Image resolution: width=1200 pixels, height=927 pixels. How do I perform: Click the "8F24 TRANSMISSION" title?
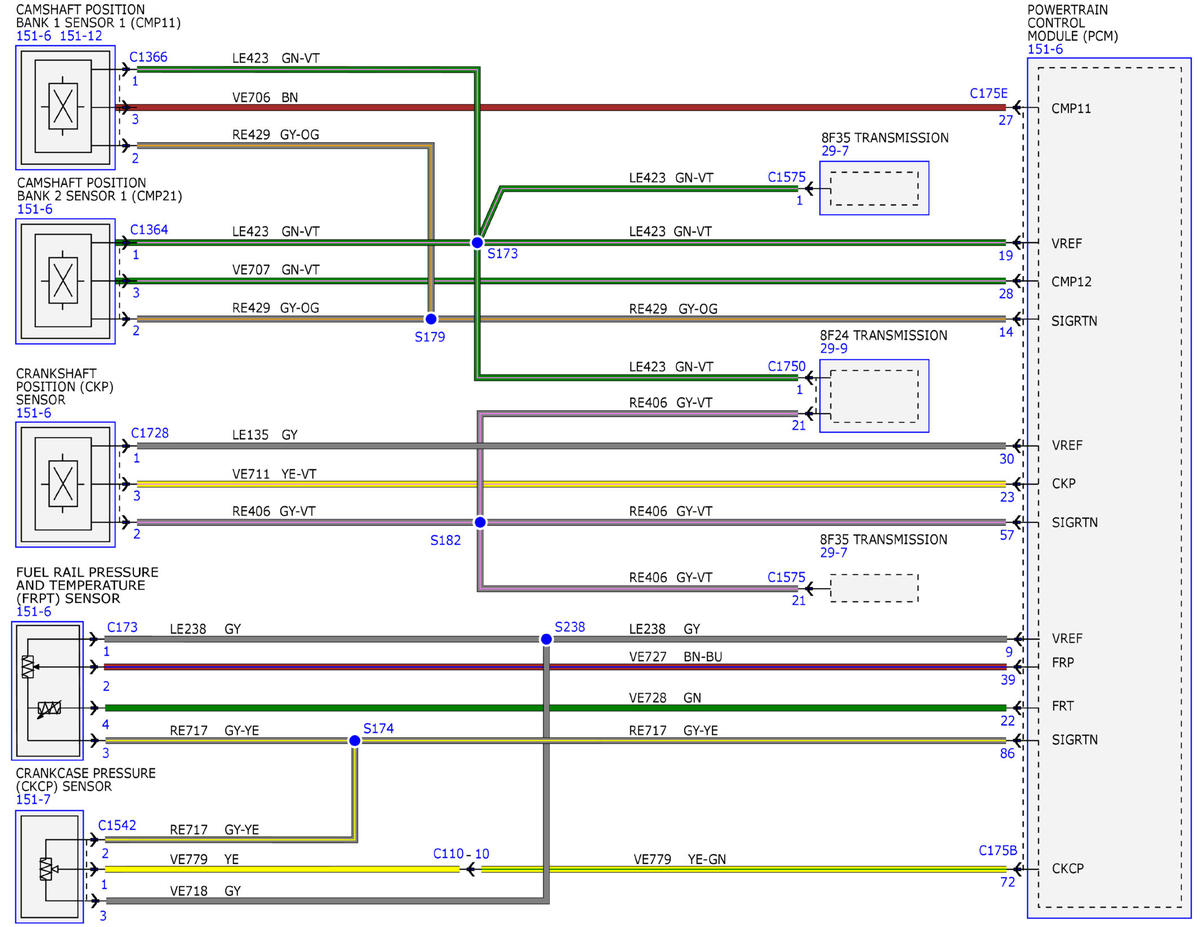[x=883, y=335]
